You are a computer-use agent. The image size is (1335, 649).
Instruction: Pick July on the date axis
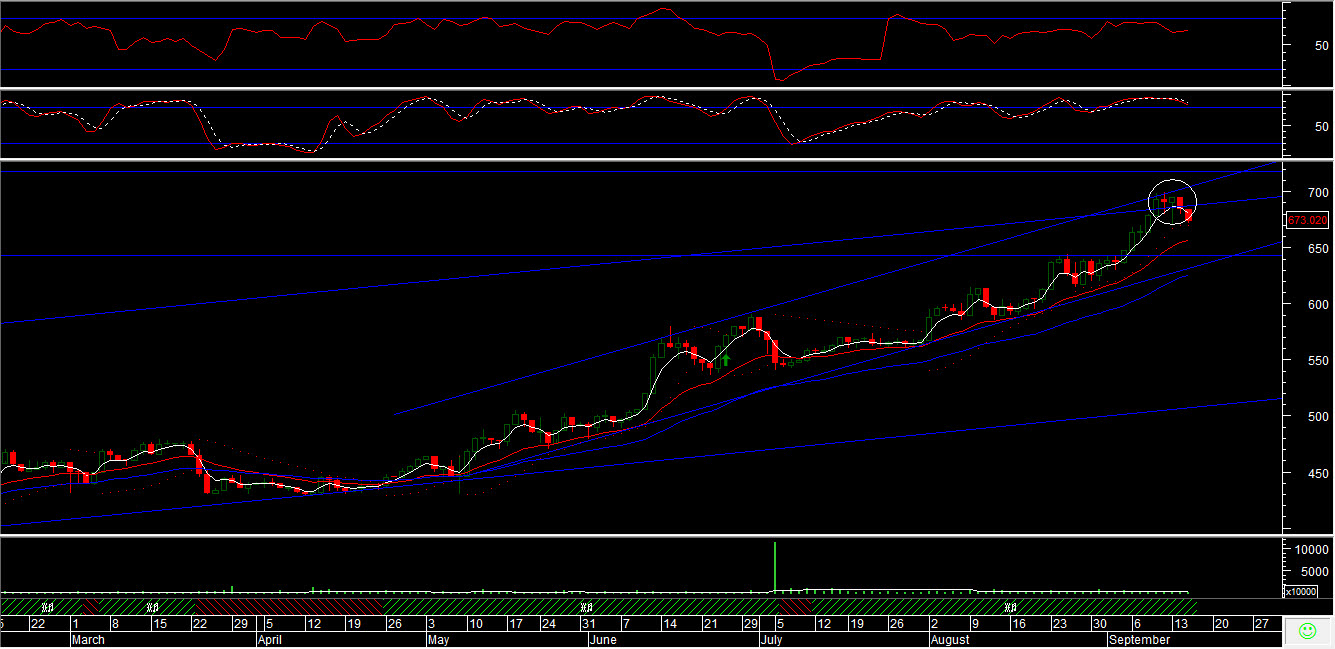pos(771,639)
